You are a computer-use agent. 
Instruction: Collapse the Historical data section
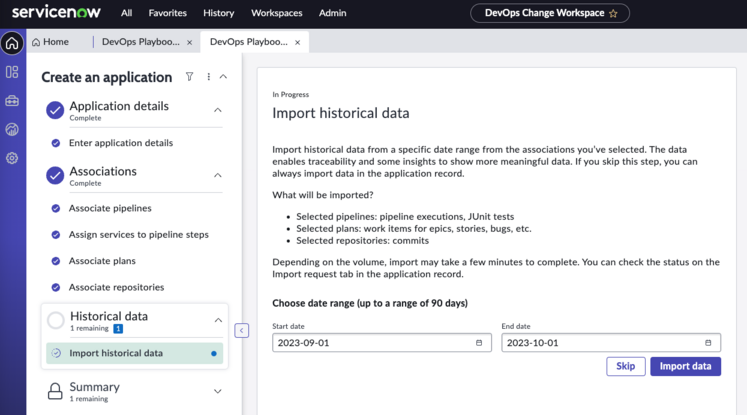pos(218,320)
